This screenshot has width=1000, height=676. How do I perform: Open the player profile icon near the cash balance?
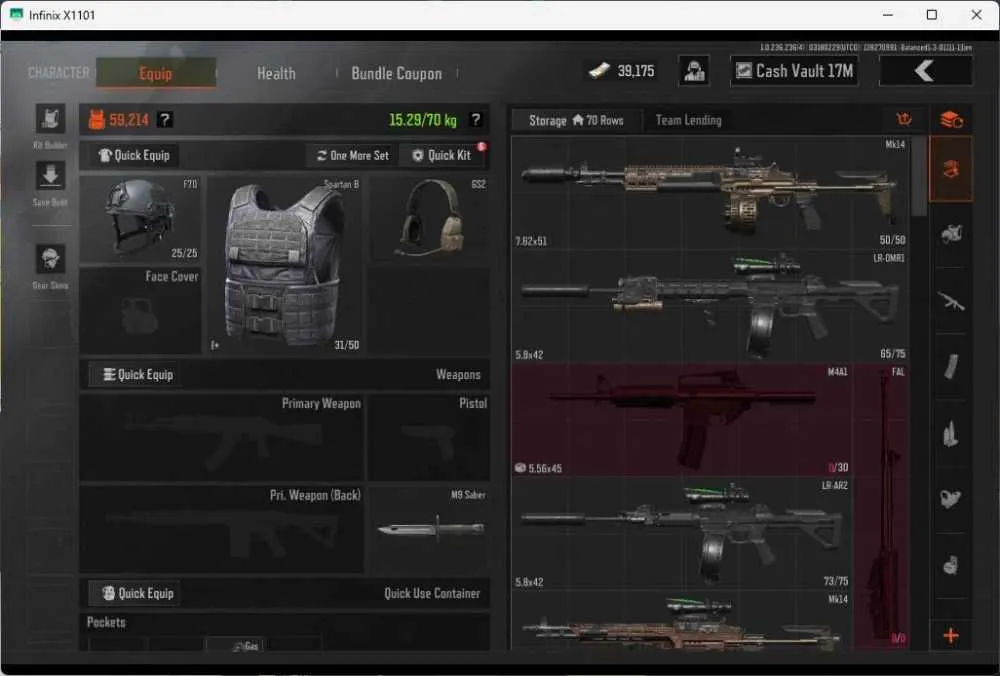[x=694, y=71]
